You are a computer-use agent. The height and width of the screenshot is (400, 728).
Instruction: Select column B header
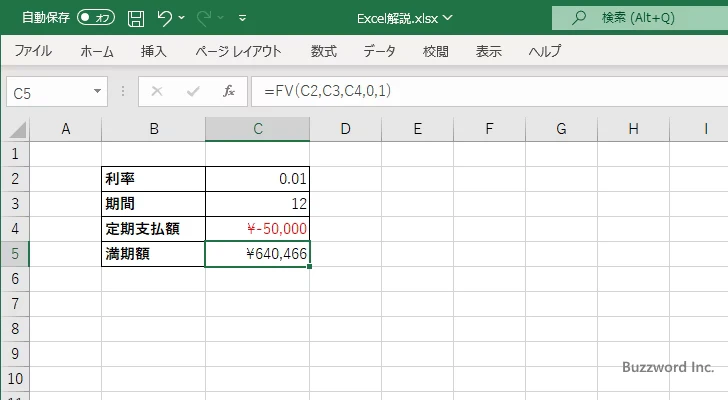pos(154,129)
